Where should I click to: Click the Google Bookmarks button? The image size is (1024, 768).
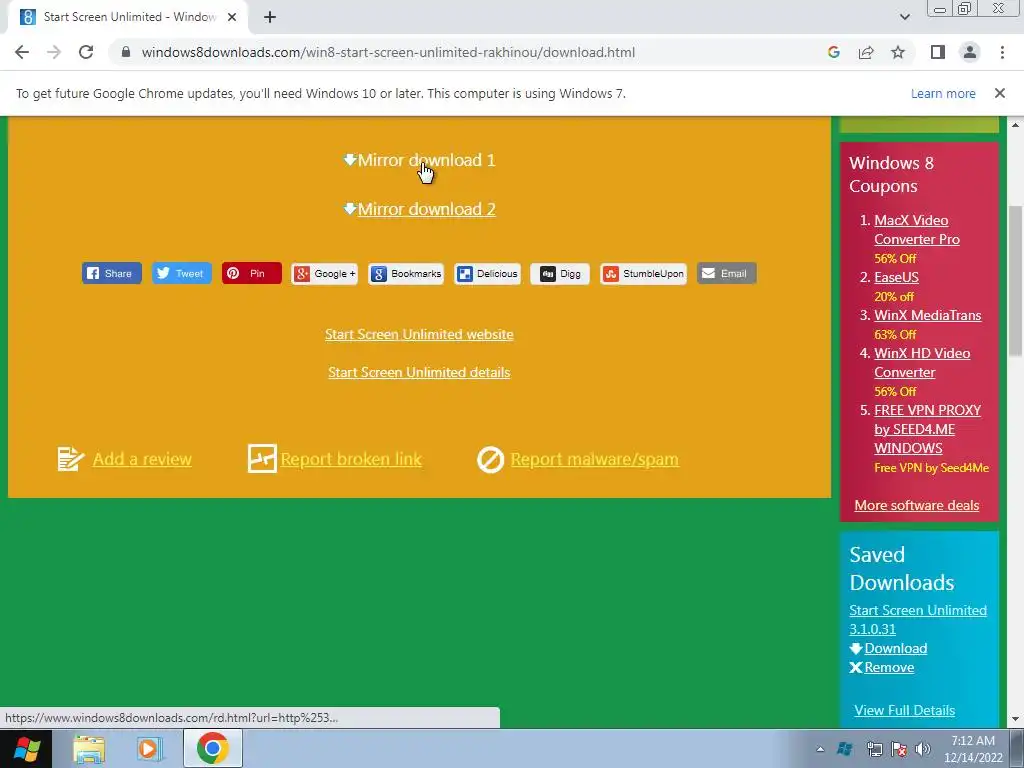coord(406,273)
